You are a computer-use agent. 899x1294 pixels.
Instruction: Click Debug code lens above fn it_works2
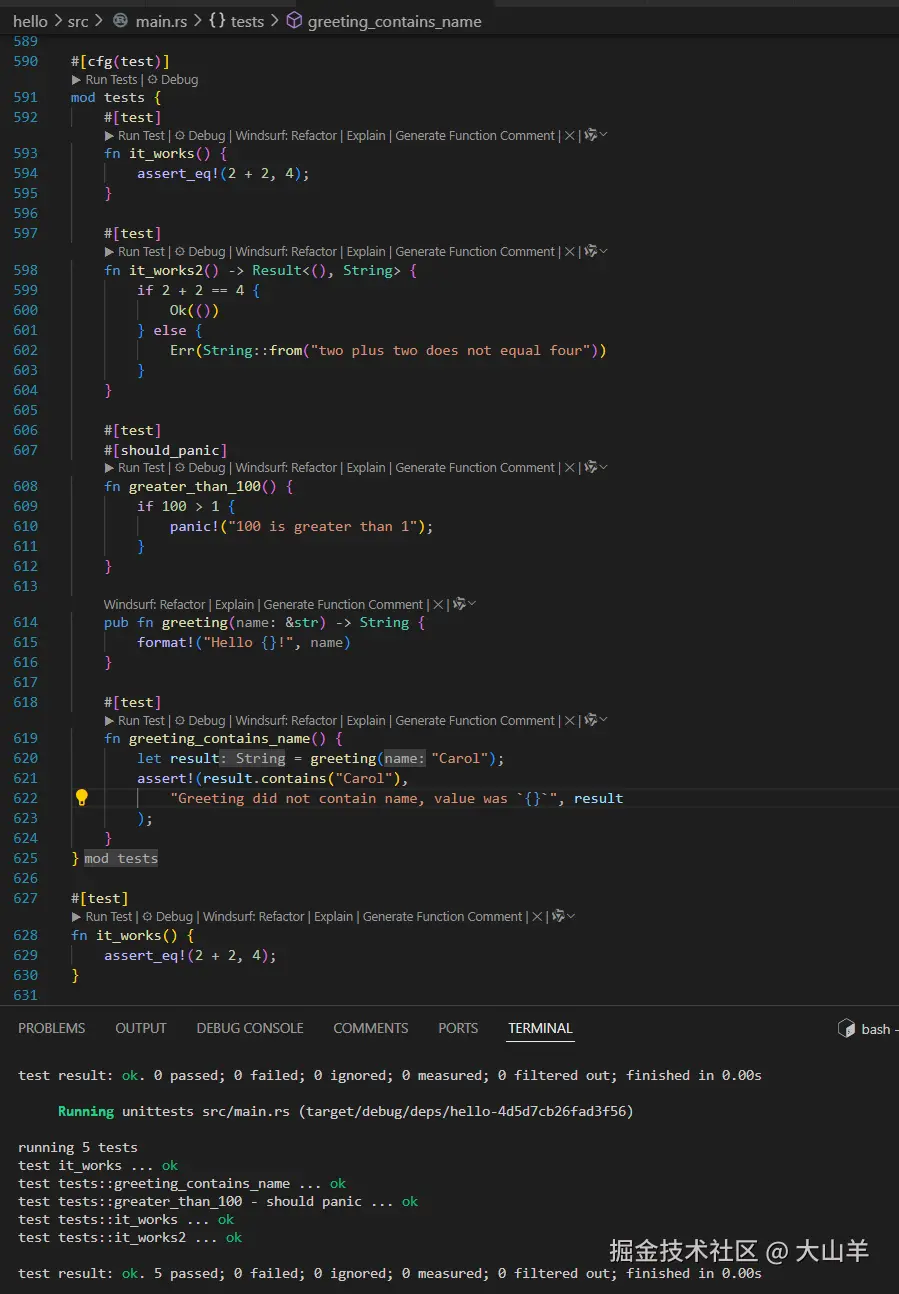click(205, 252)
